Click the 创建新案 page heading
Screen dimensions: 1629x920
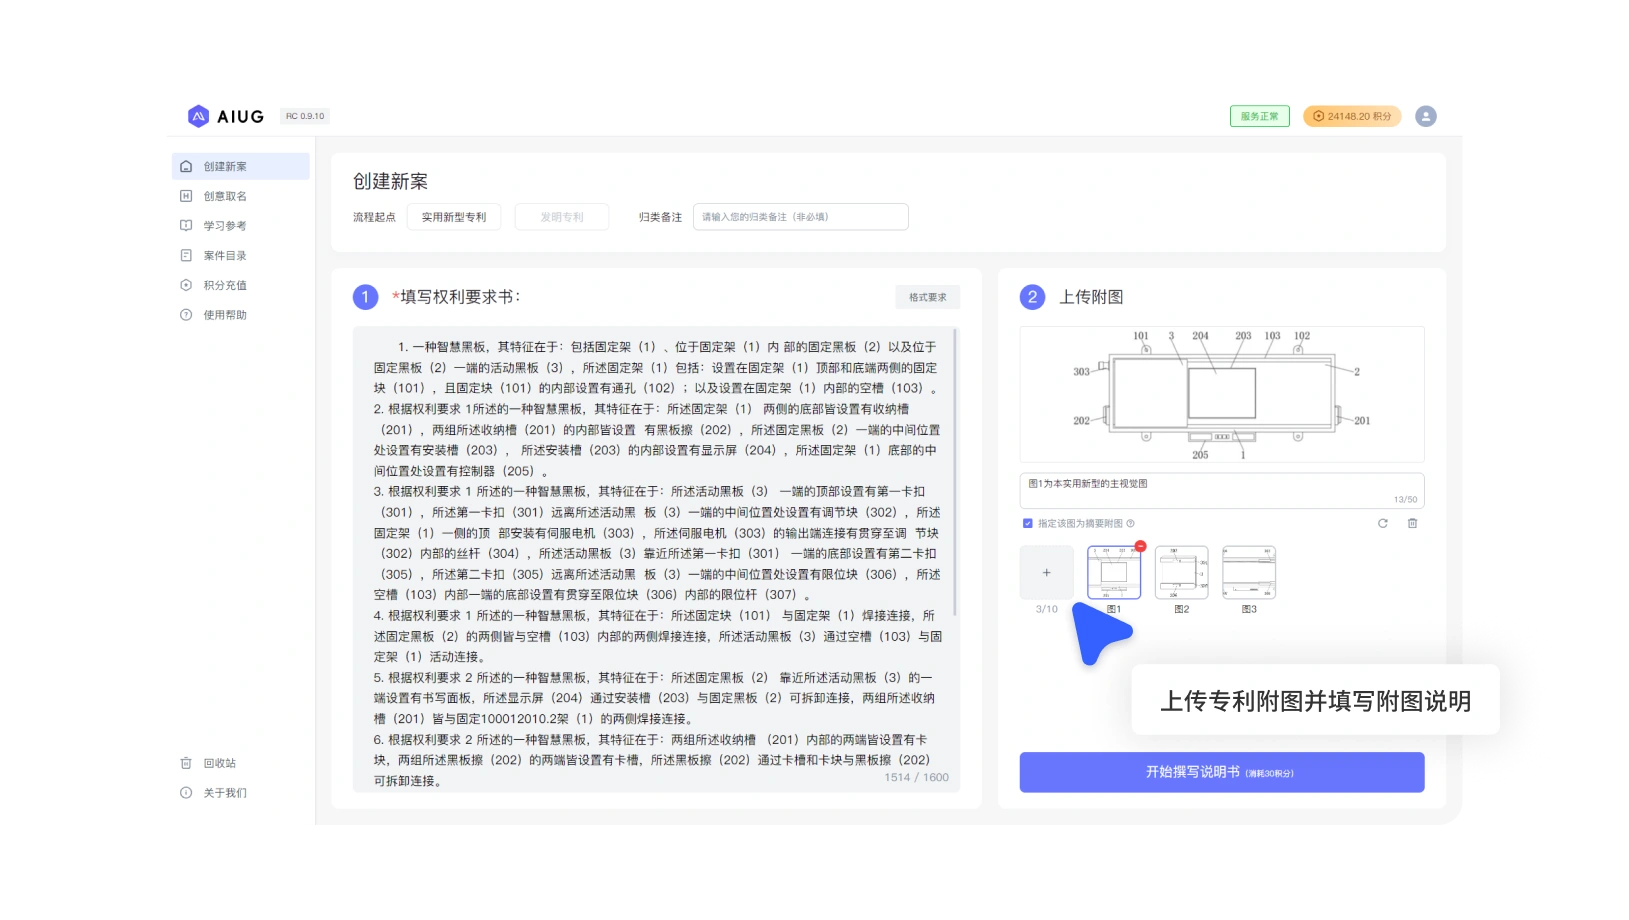click(x=390, y=181)
